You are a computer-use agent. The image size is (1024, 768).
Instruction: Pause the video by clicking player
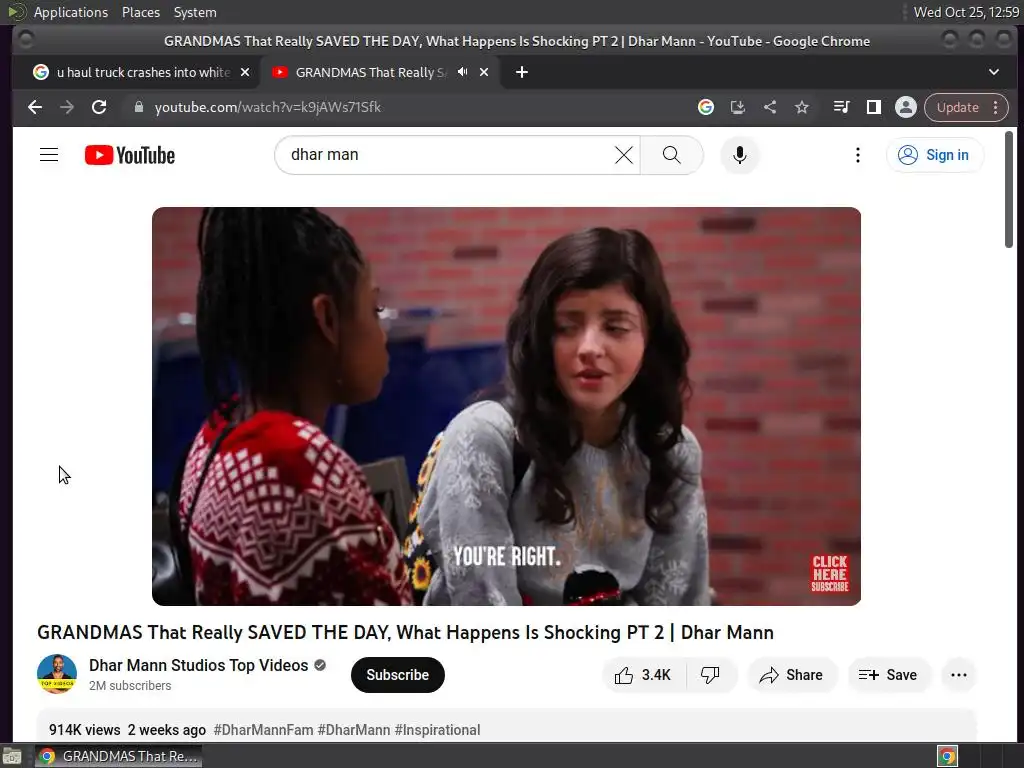pyautogui.click(x=506, y=406)
